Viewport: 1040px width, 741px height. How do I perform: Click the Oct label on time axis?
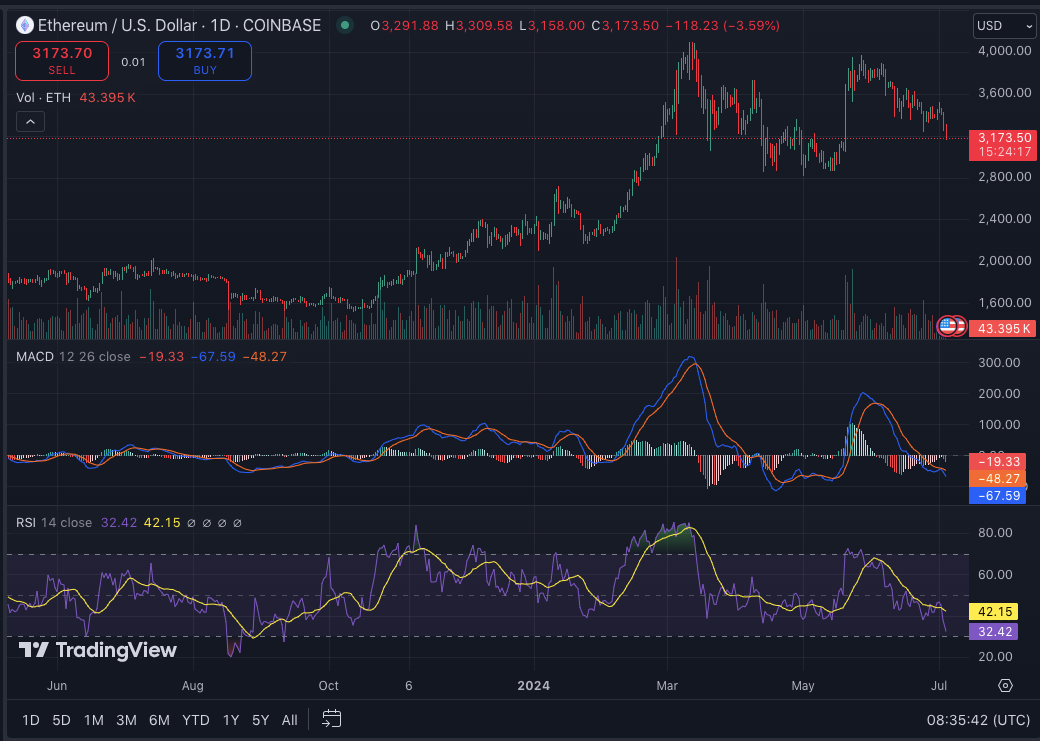click(x=328, y=685)
